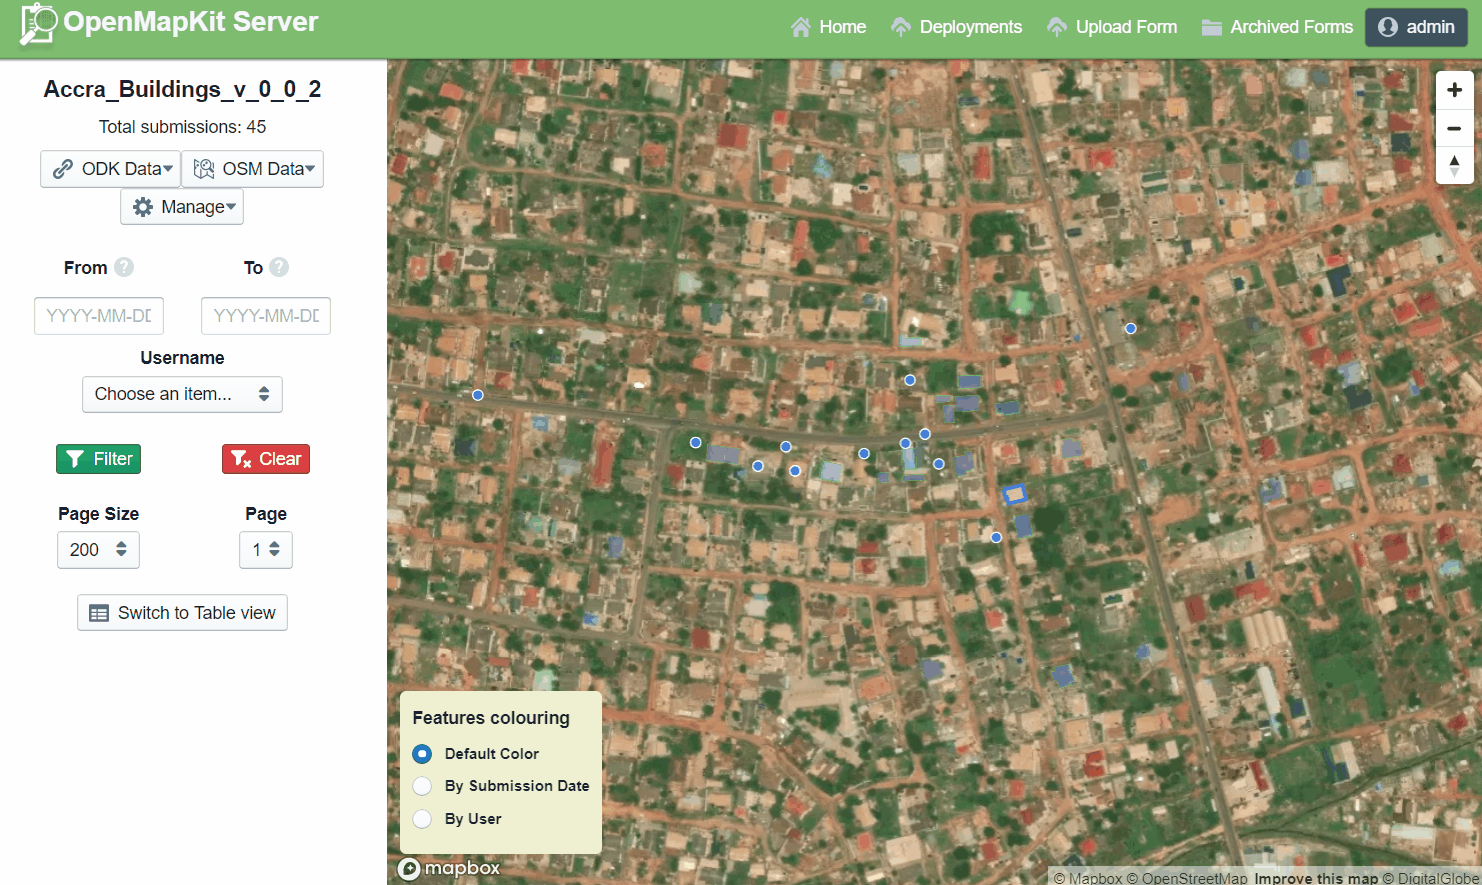Click the OpenMapKit Server logo icon
The height and width of the screenshot is (885, 1482).
38,24
